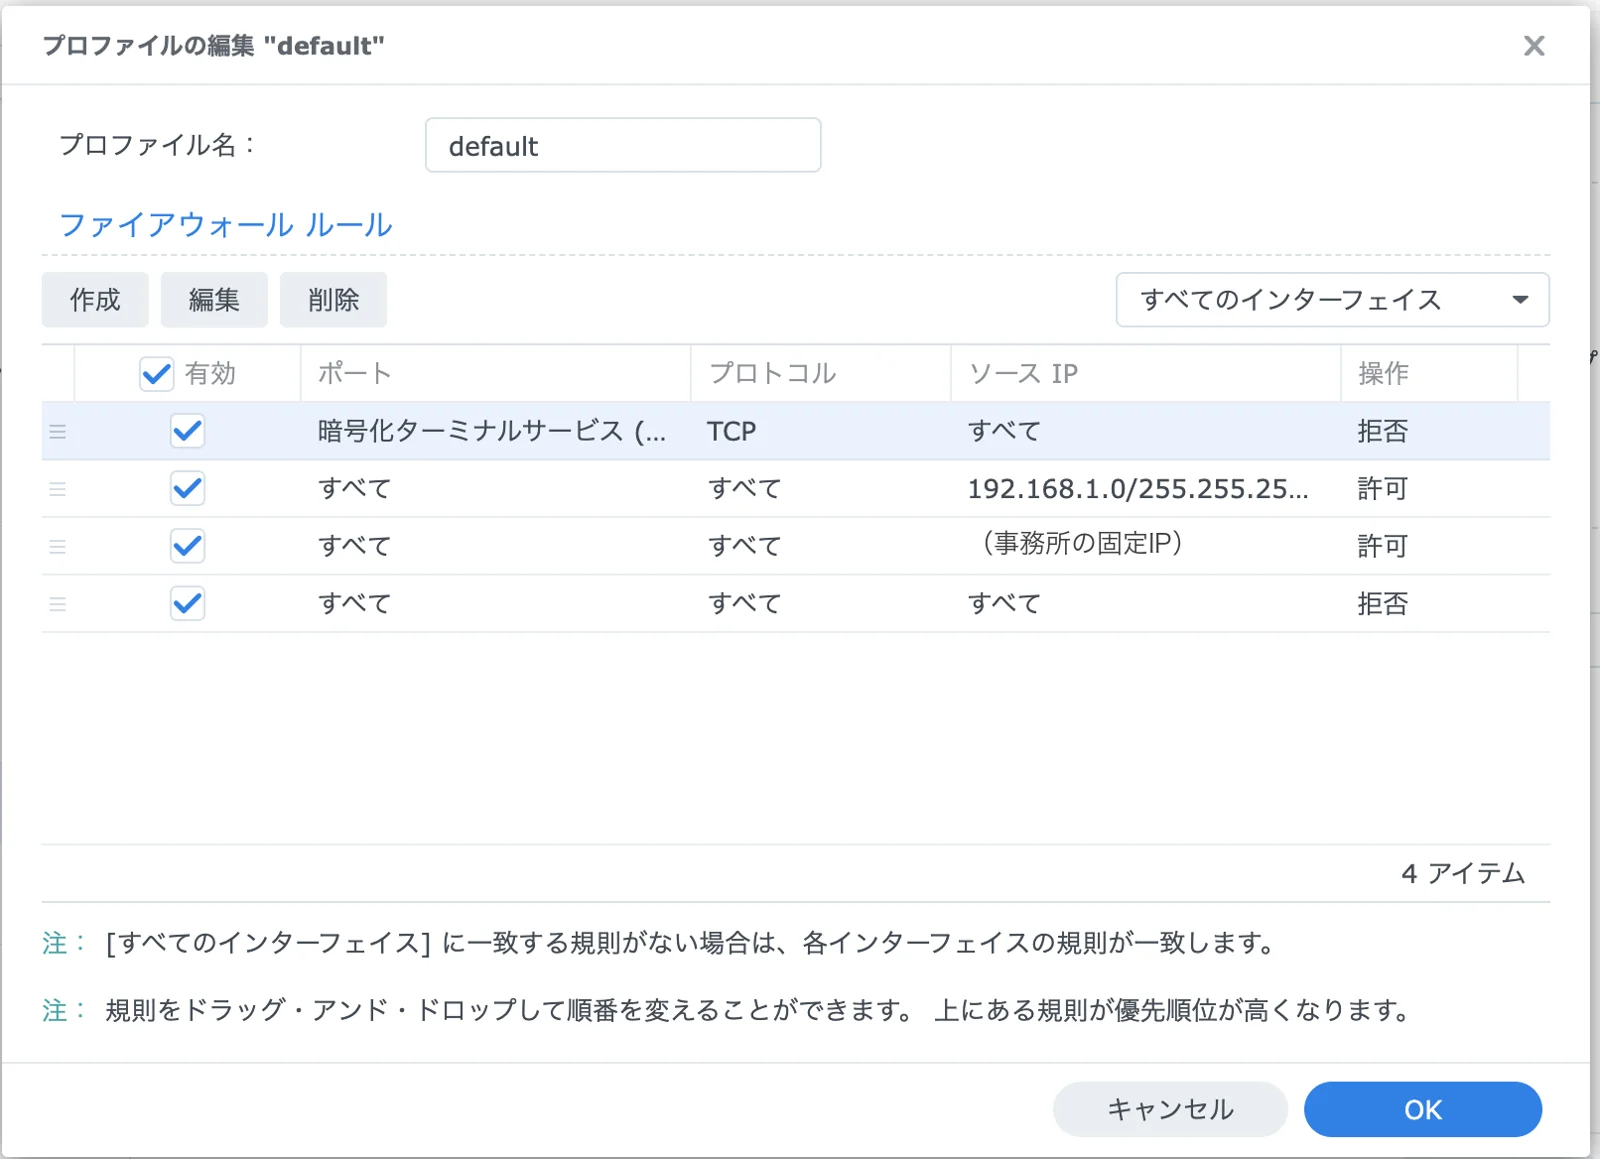The width and height of the screenshot is (1600, 1159).
Task: Click the キャンセル button
Action: 1170,1109
